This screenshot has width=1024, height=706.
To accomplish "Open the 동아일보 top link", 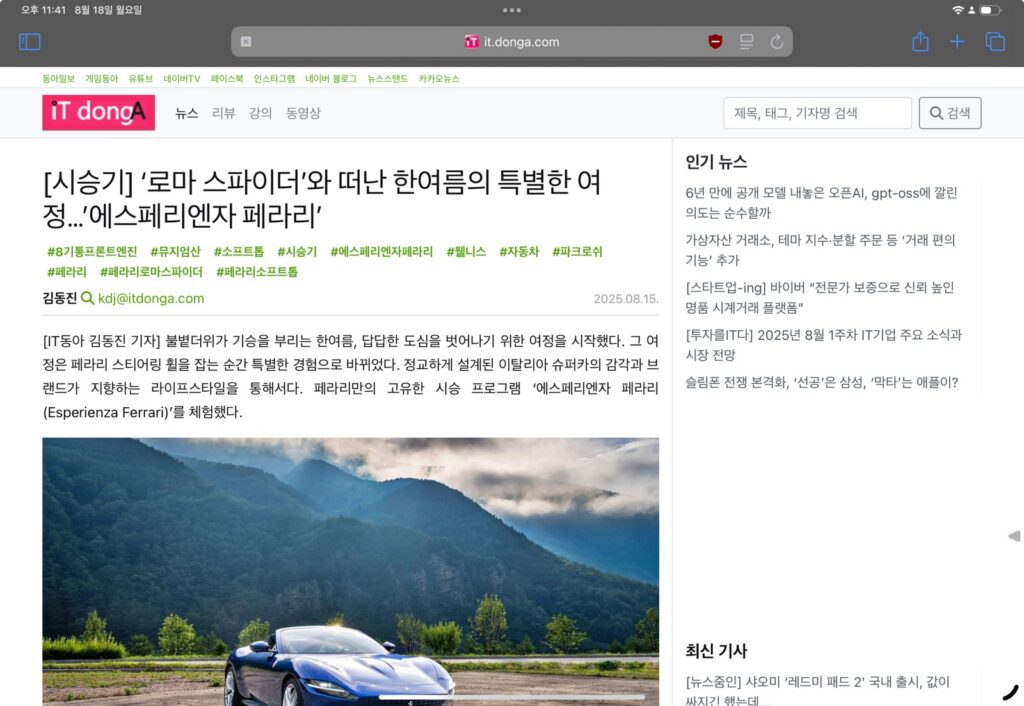I will pyautogui.click(x=59, y=78).
